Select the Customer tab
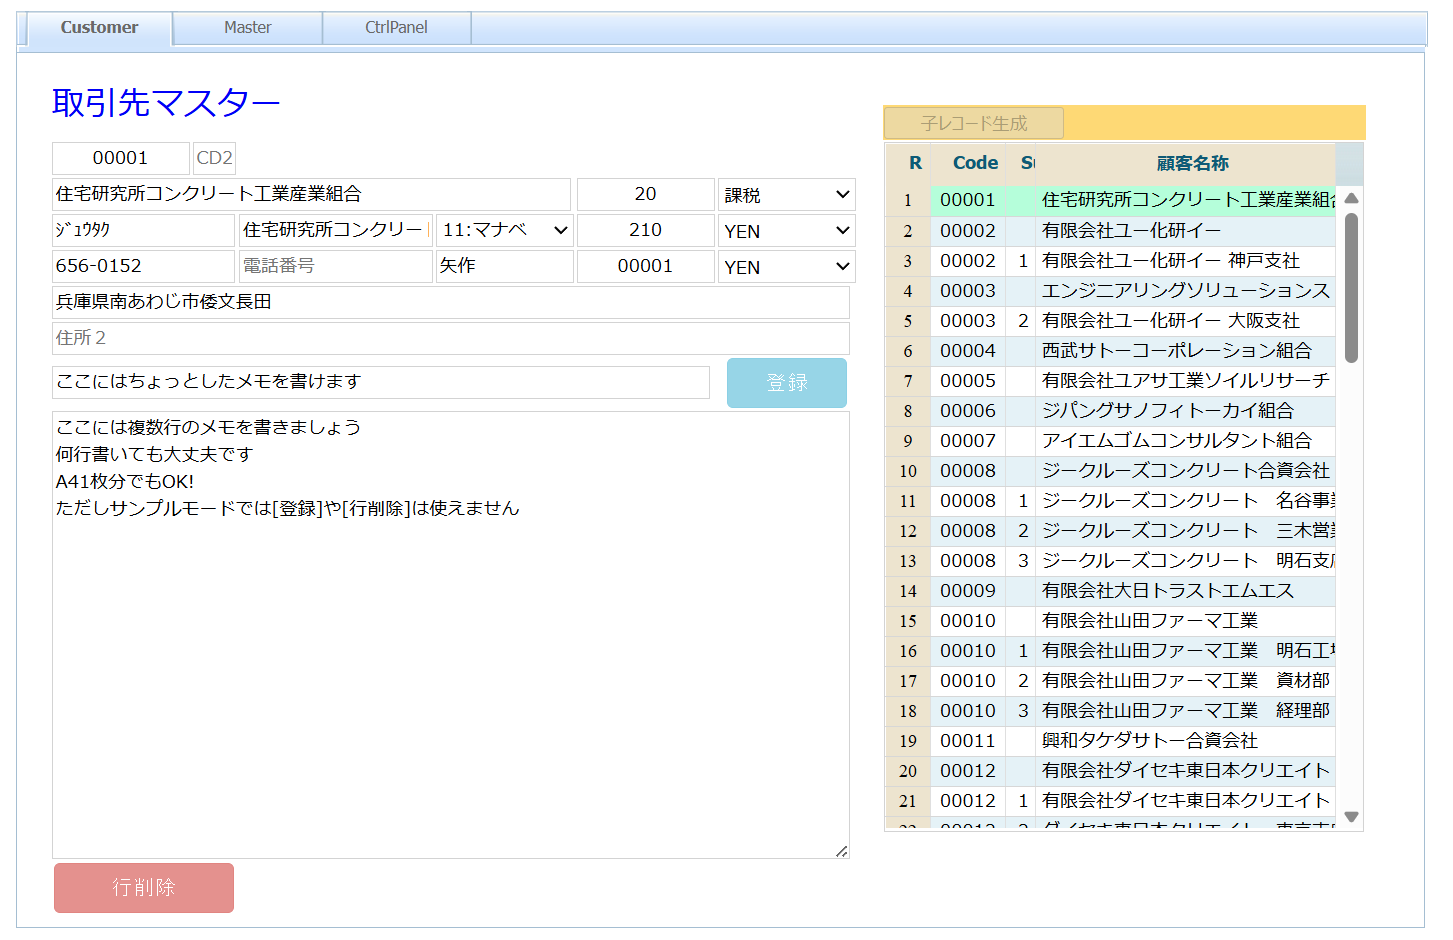 click(x=99, y=28)
